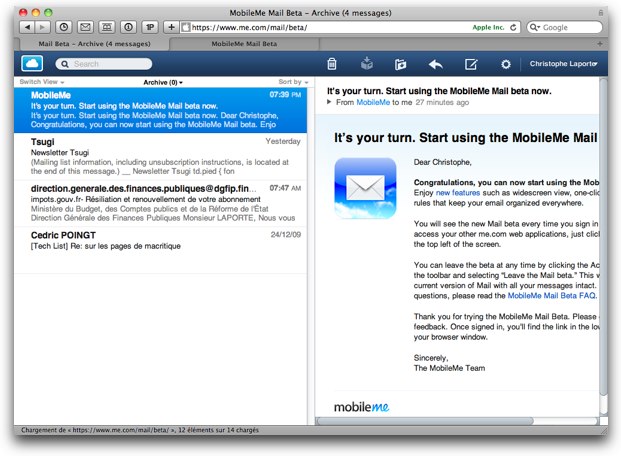Select the MobileMe message in list

click(x=160, y=110)
